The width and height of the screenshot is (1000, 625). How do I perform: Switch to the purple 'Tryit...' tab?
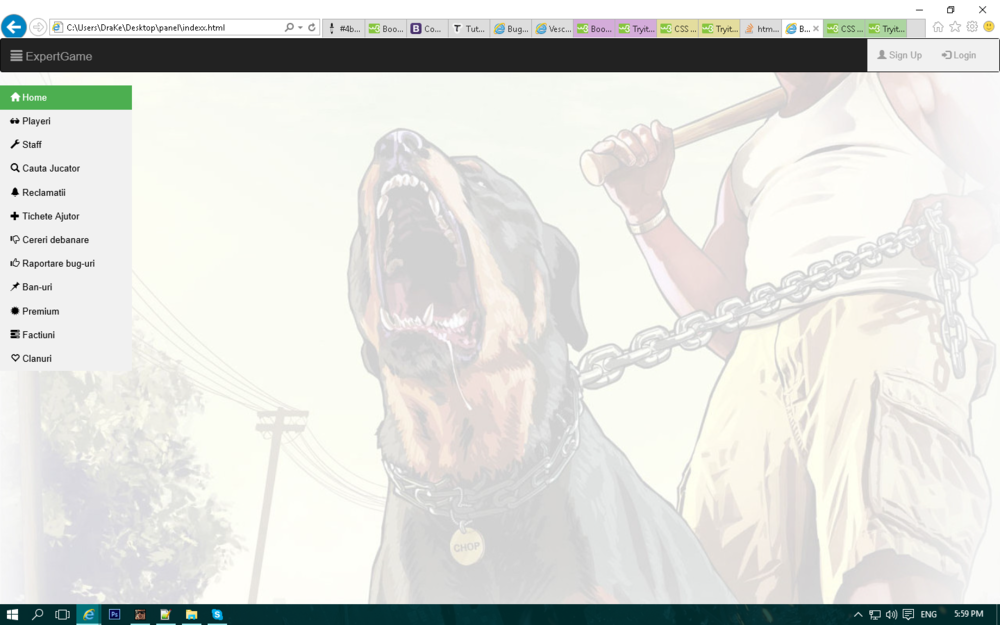pos(636,28)
